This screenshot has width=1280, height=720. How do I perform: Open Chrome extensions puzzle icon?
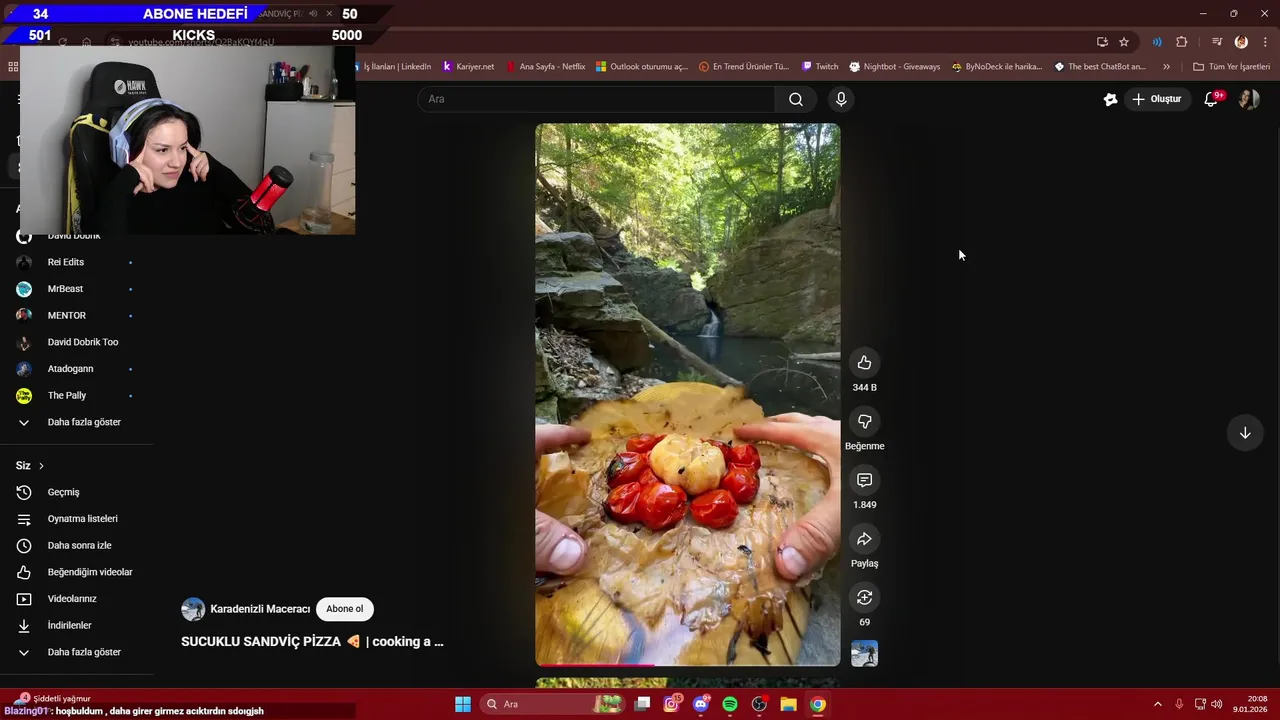pyautogui.click(x=1182, y=42)
